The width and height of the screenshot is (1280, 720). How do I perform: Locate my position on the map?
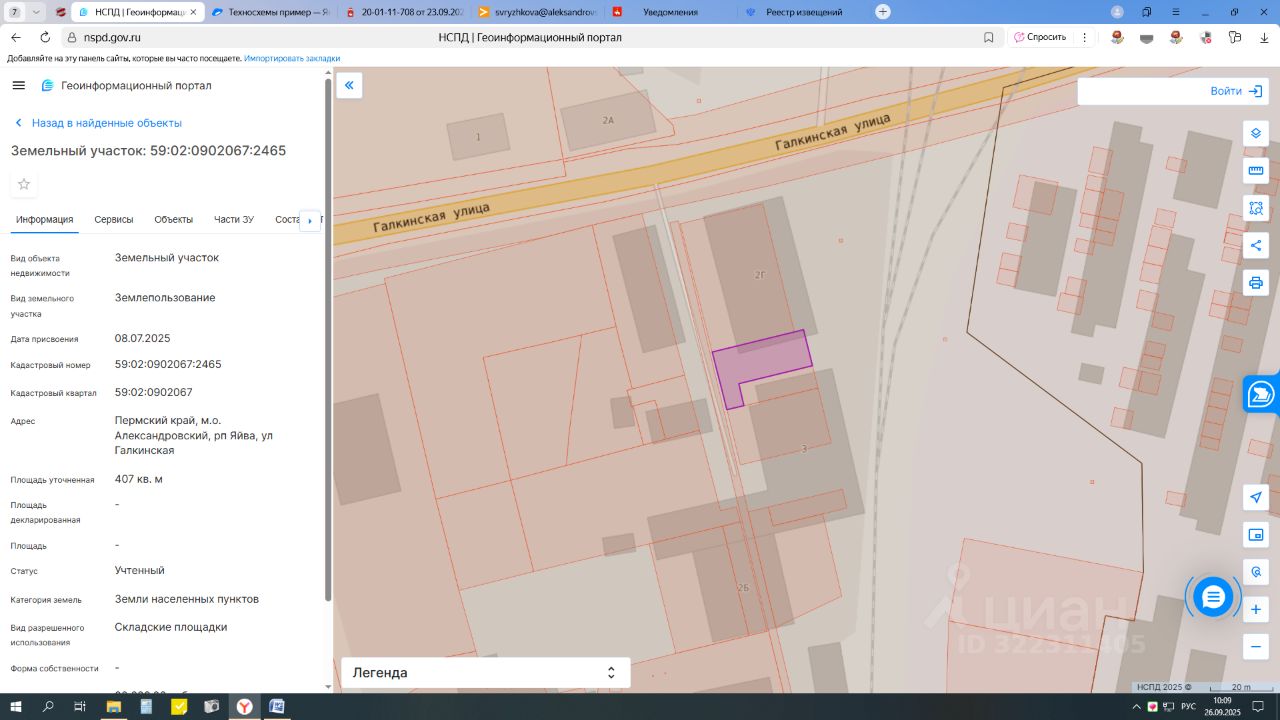click(x=1256, y=498)
